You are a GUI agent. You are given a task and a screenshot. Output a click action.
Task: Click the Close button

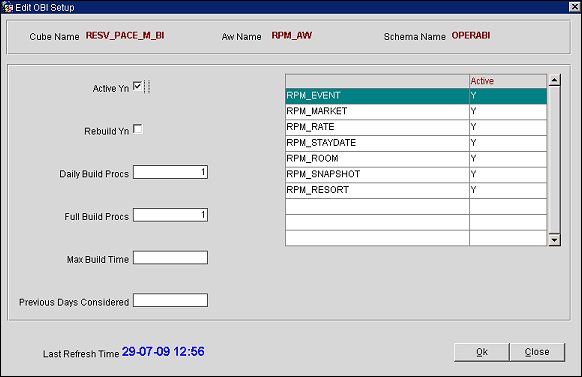pyautogui.click(x=537, y=352)
